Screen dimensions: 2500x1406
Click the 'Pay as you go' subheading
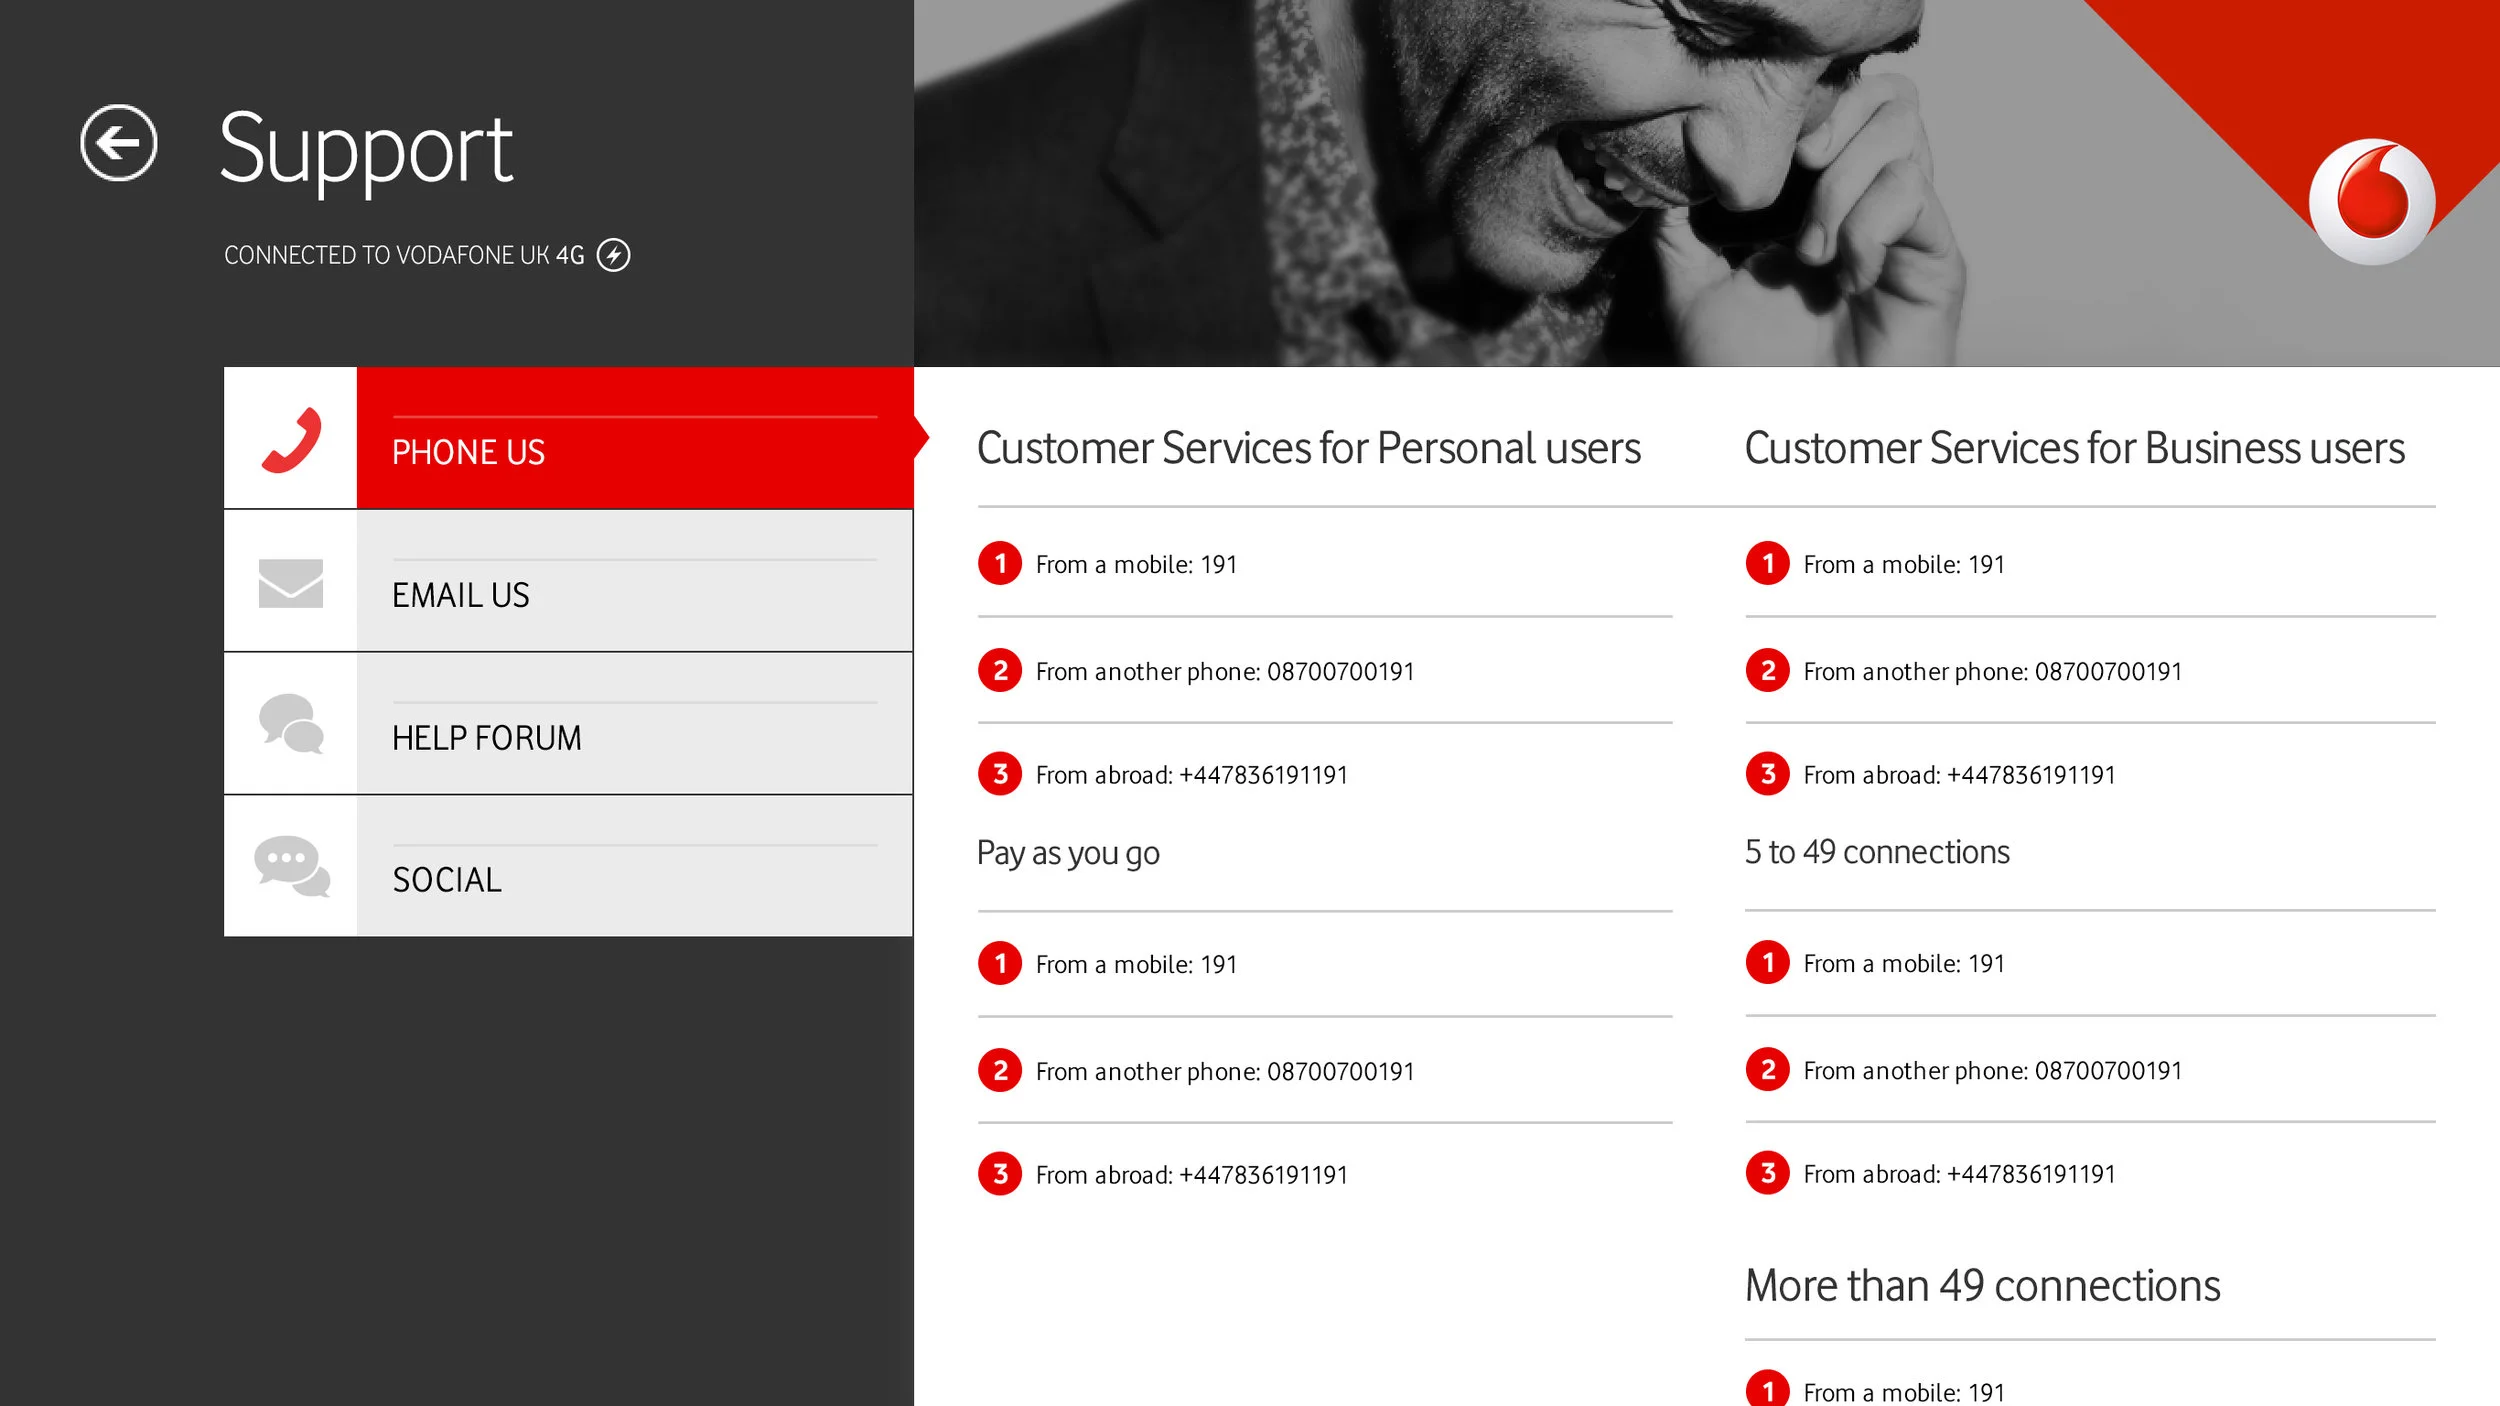pos(1068,854)
